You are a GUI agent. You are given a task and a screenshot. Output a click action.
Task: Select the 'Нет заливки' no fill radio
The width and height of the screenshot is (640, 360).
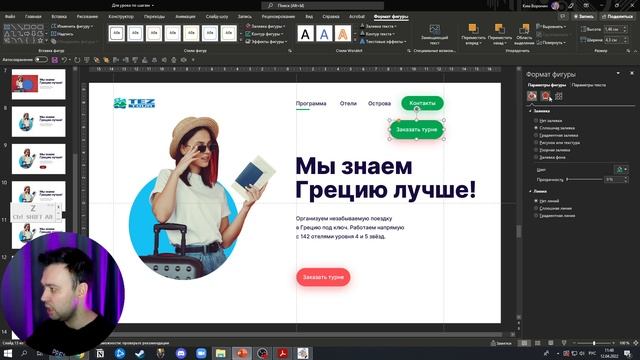click(x=536, y=121)
